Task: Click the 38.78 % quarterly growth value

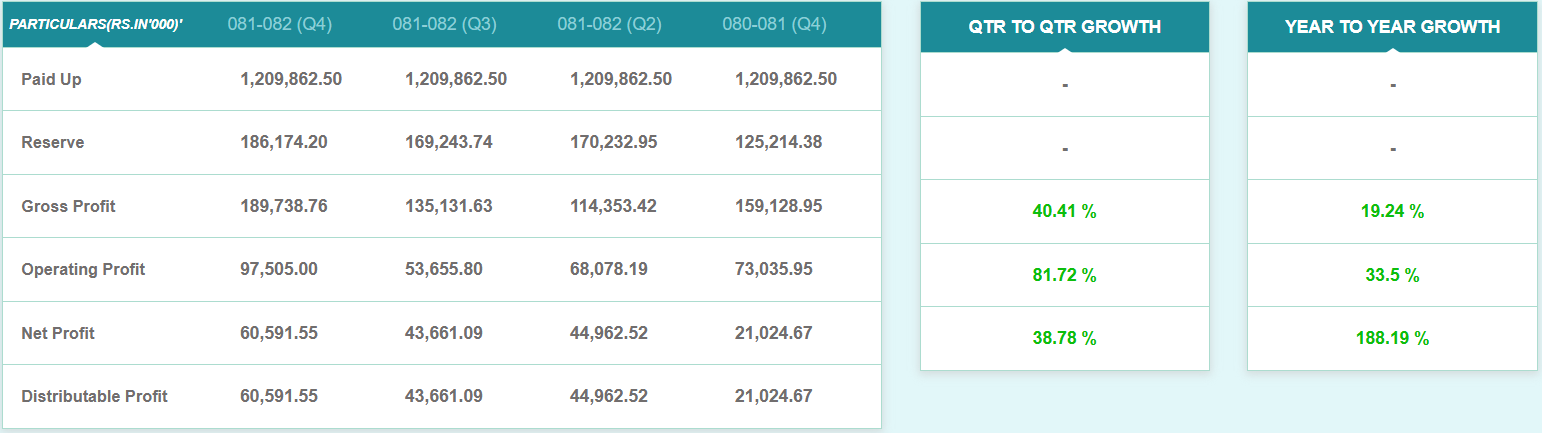Action: [x=1065, y=338]
